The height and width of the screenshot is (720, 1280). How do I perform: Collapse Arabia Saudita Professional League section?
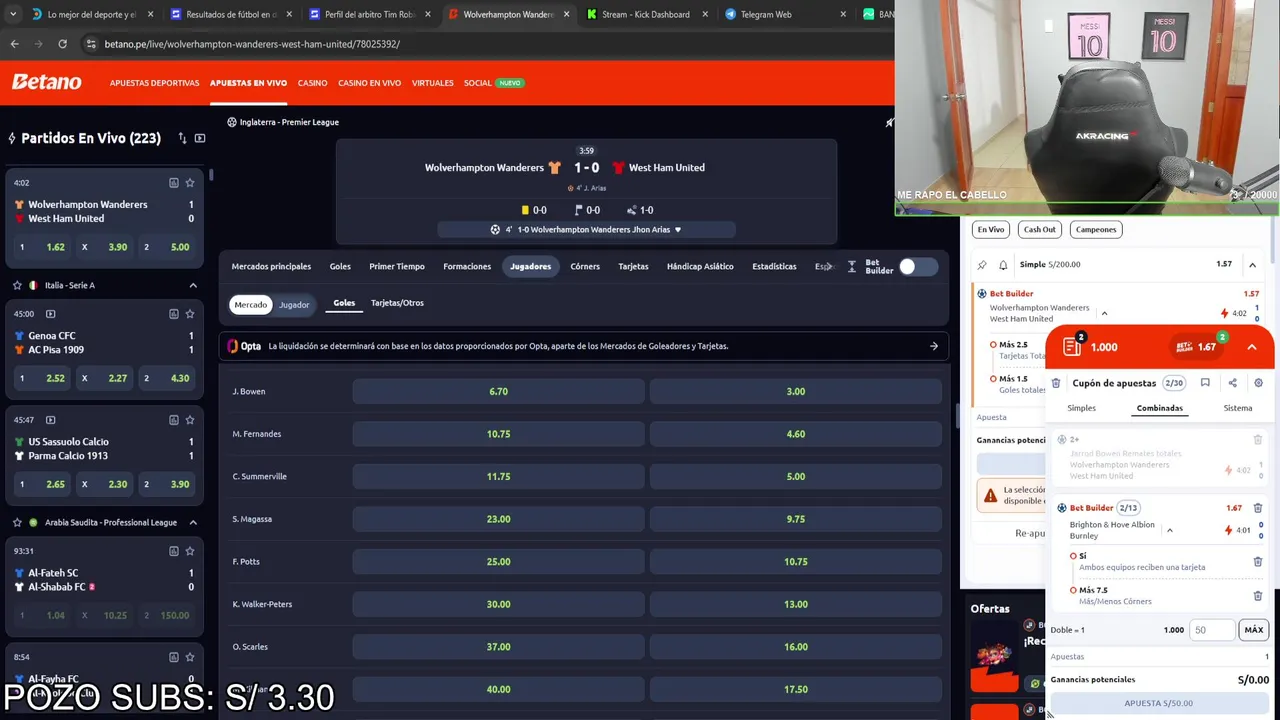(x=193, y=522)
